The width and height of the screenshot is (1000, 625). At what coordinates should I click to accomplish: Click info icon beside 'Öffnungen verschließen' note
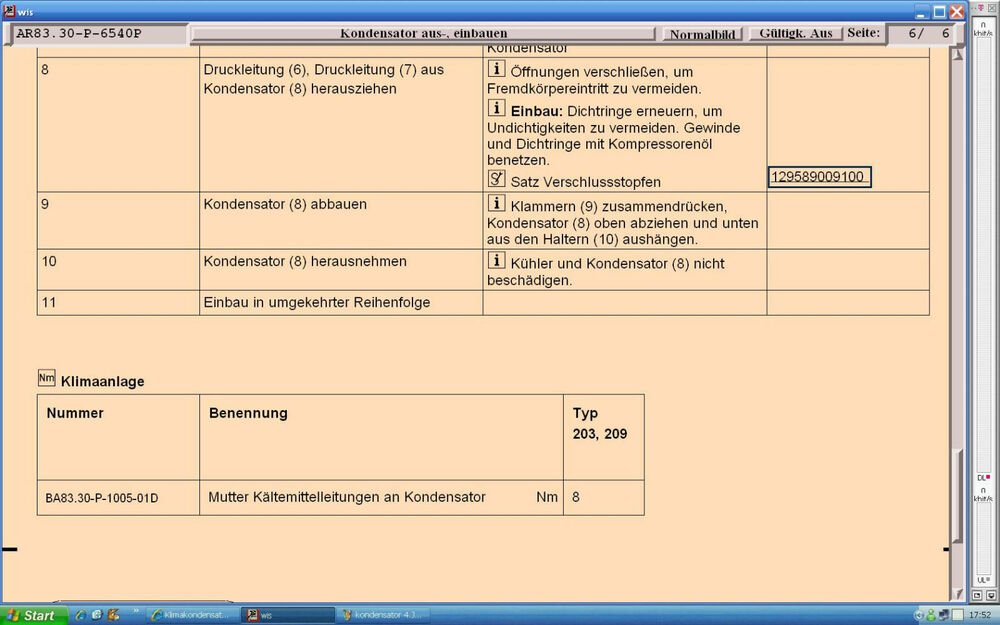click(x=496, y=69)
